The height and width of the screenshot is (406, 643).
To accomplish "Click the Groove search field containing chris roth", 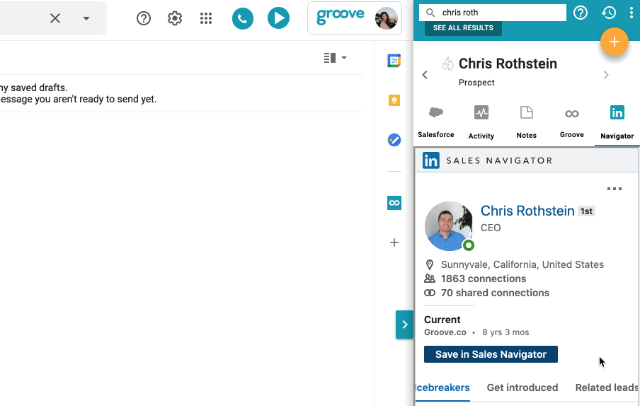I will (x=493, y=13).
